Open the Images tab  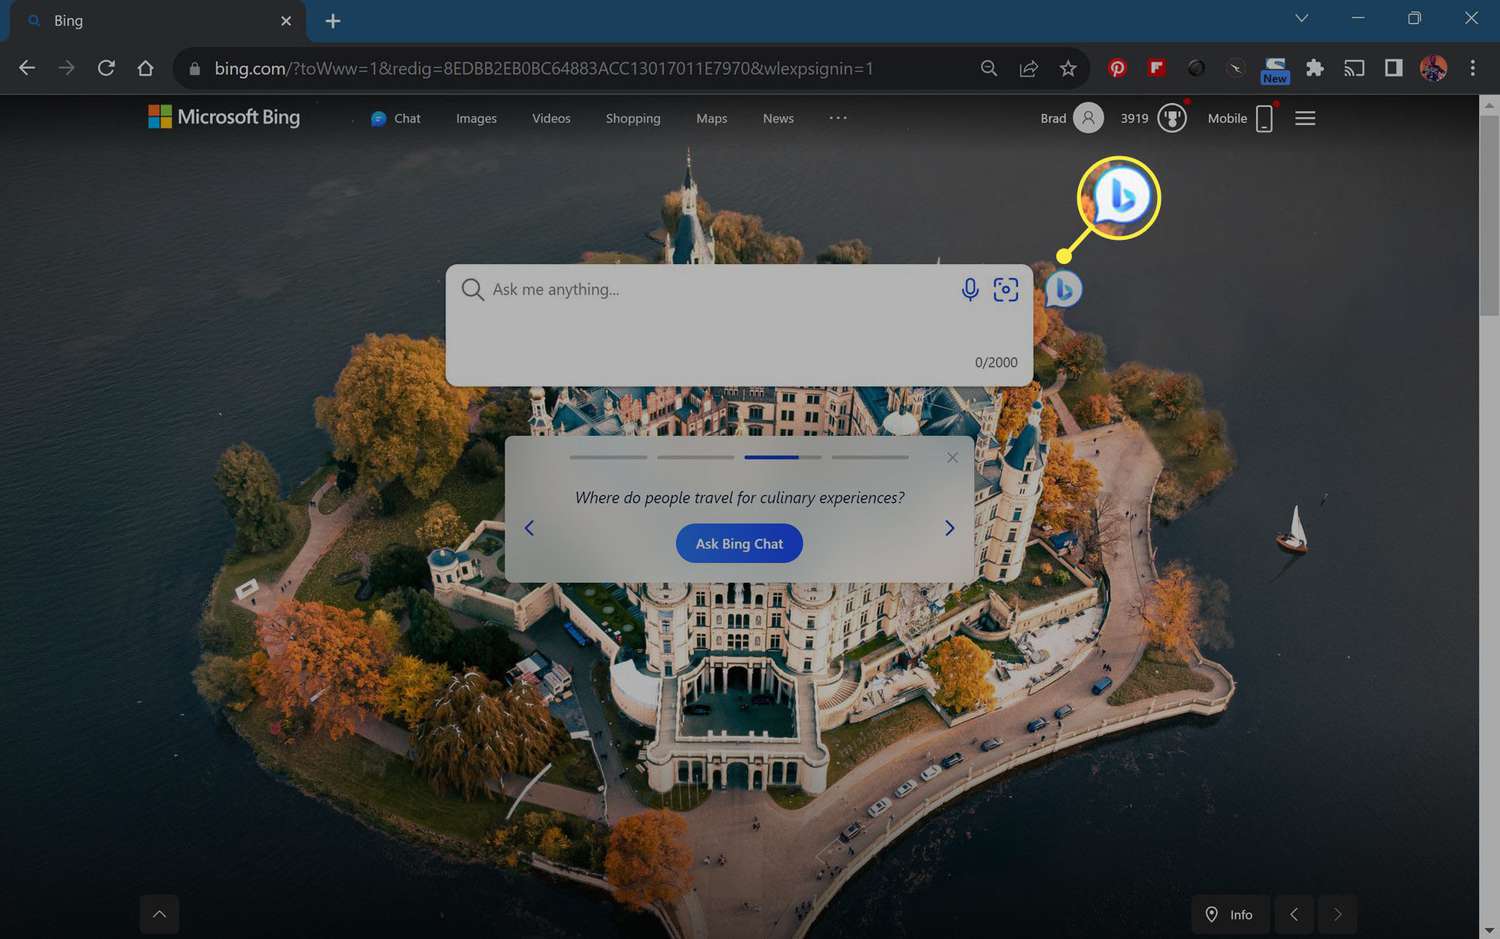click(x=476, y=118)
